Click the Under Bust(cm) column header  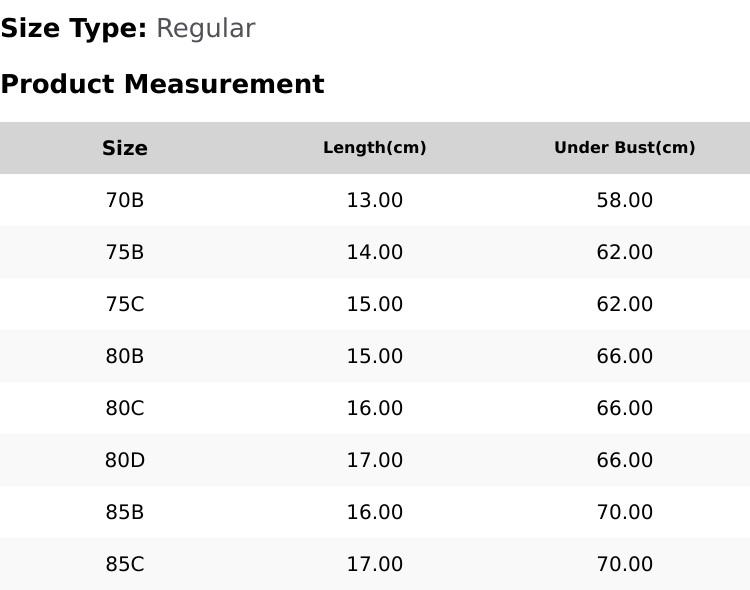625,148
